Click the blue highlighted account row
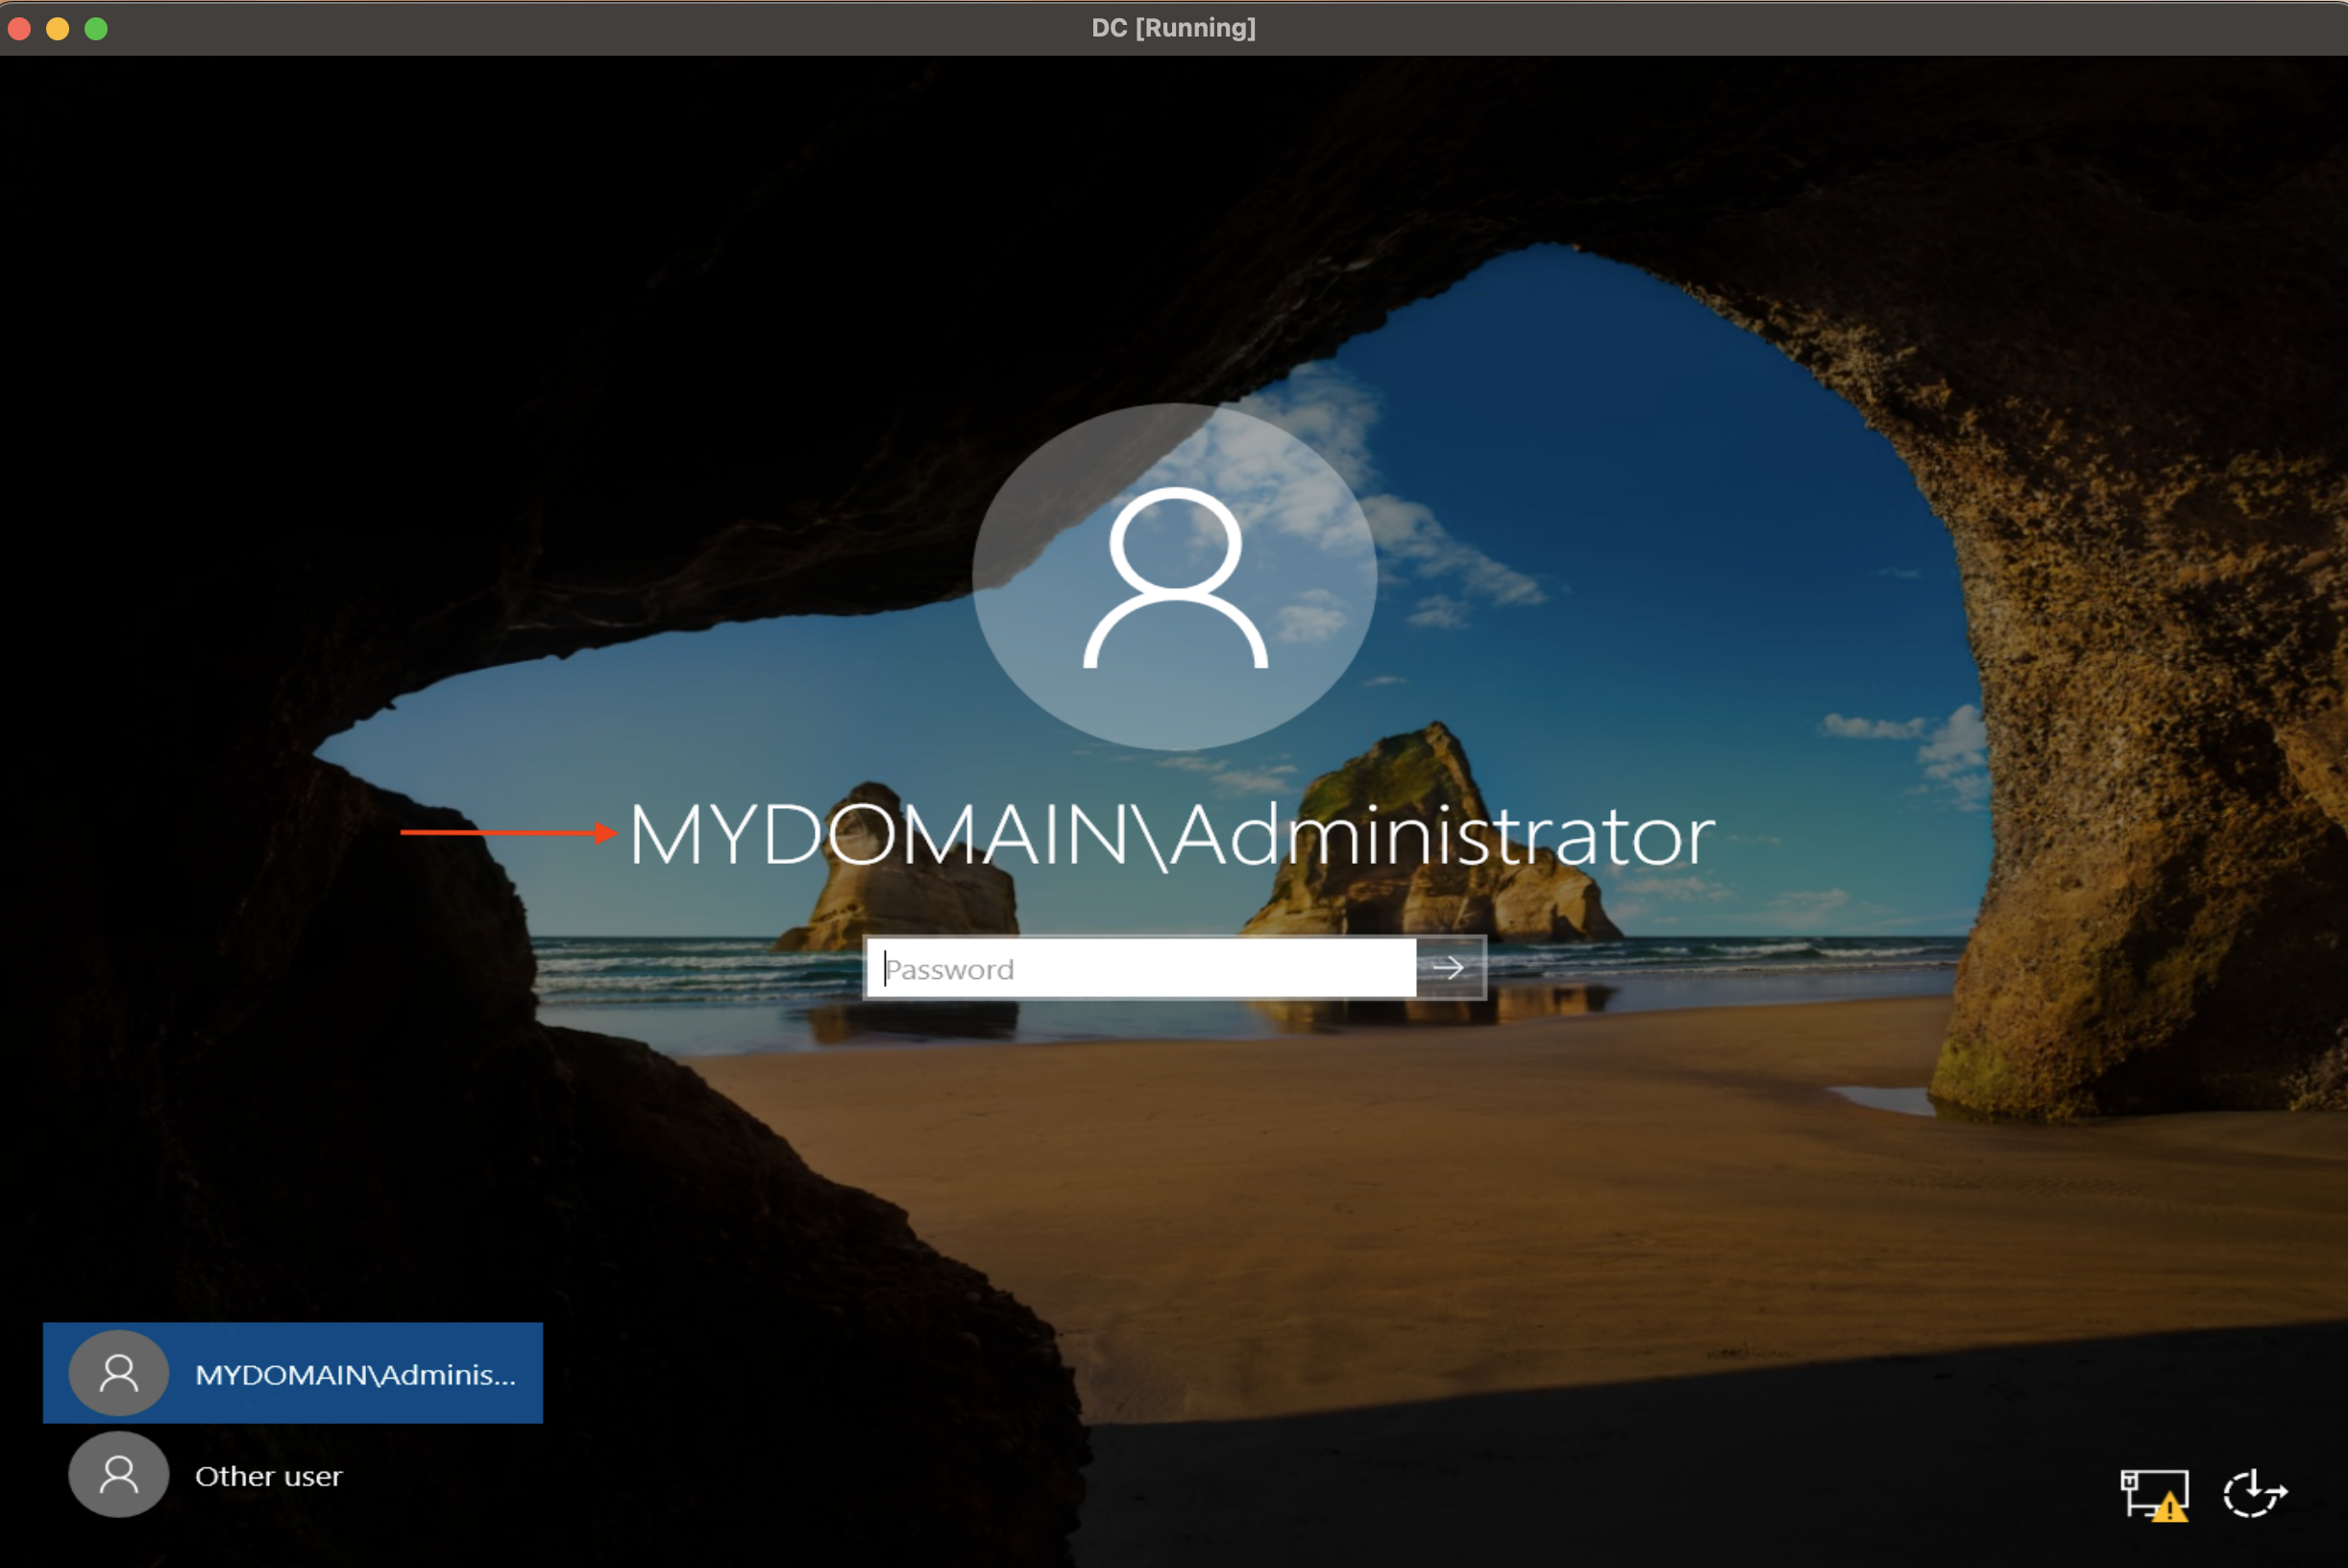The height and width of the screenshot is (1568, 2348). (x=292, y=1373)
